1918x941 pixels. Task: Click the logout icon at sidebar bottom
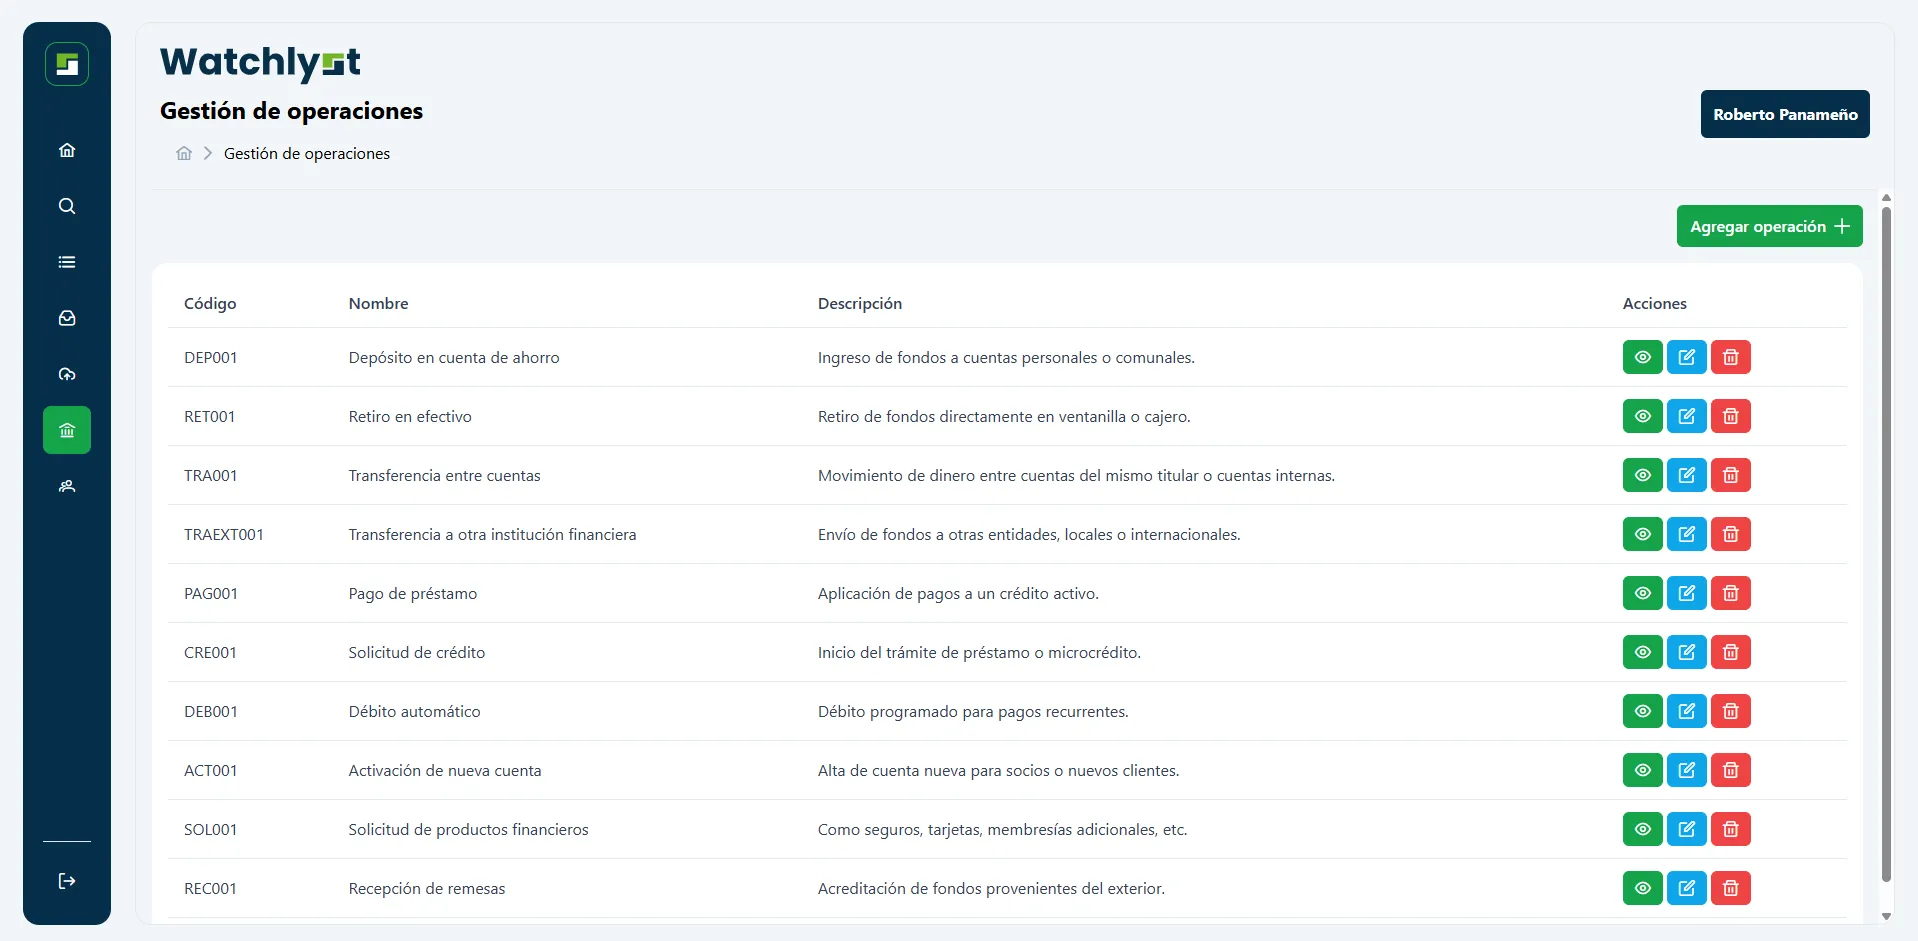click(67, 881)
